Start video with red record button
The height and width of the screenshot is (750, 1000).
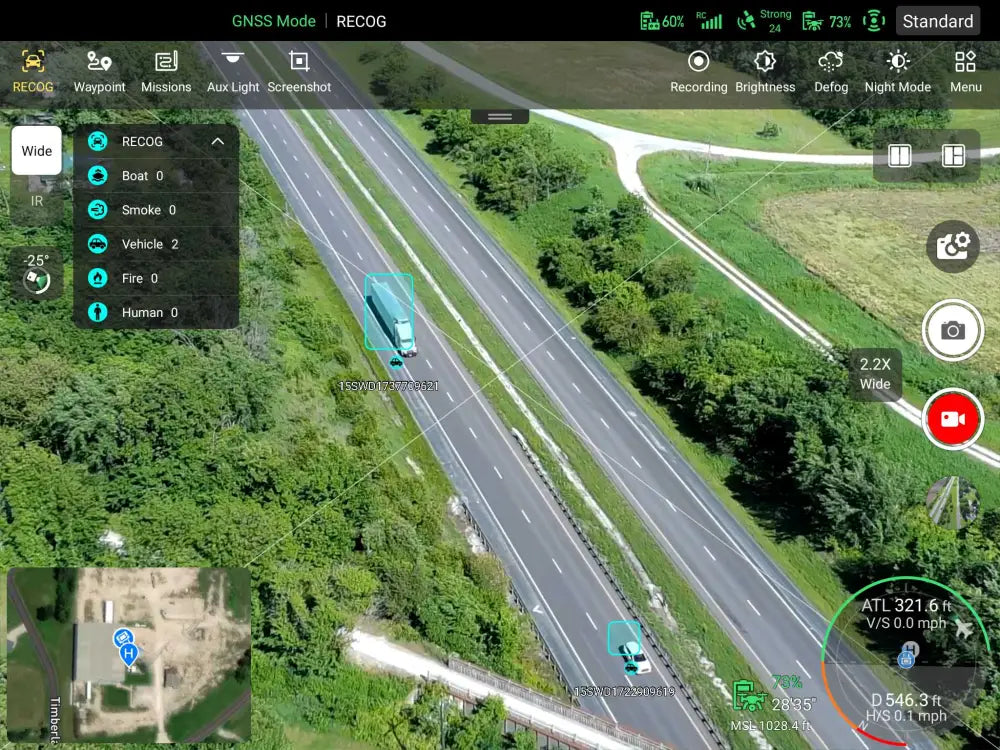click(952, 419)
